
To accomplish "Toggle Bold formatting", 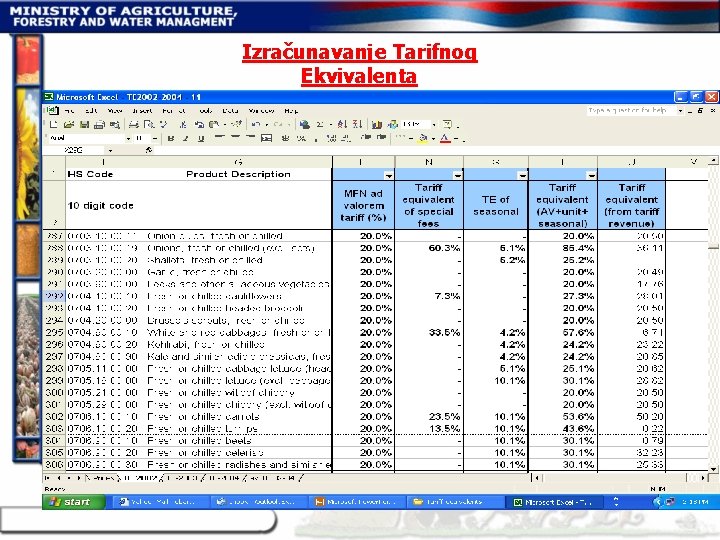I will coord(171,138).
